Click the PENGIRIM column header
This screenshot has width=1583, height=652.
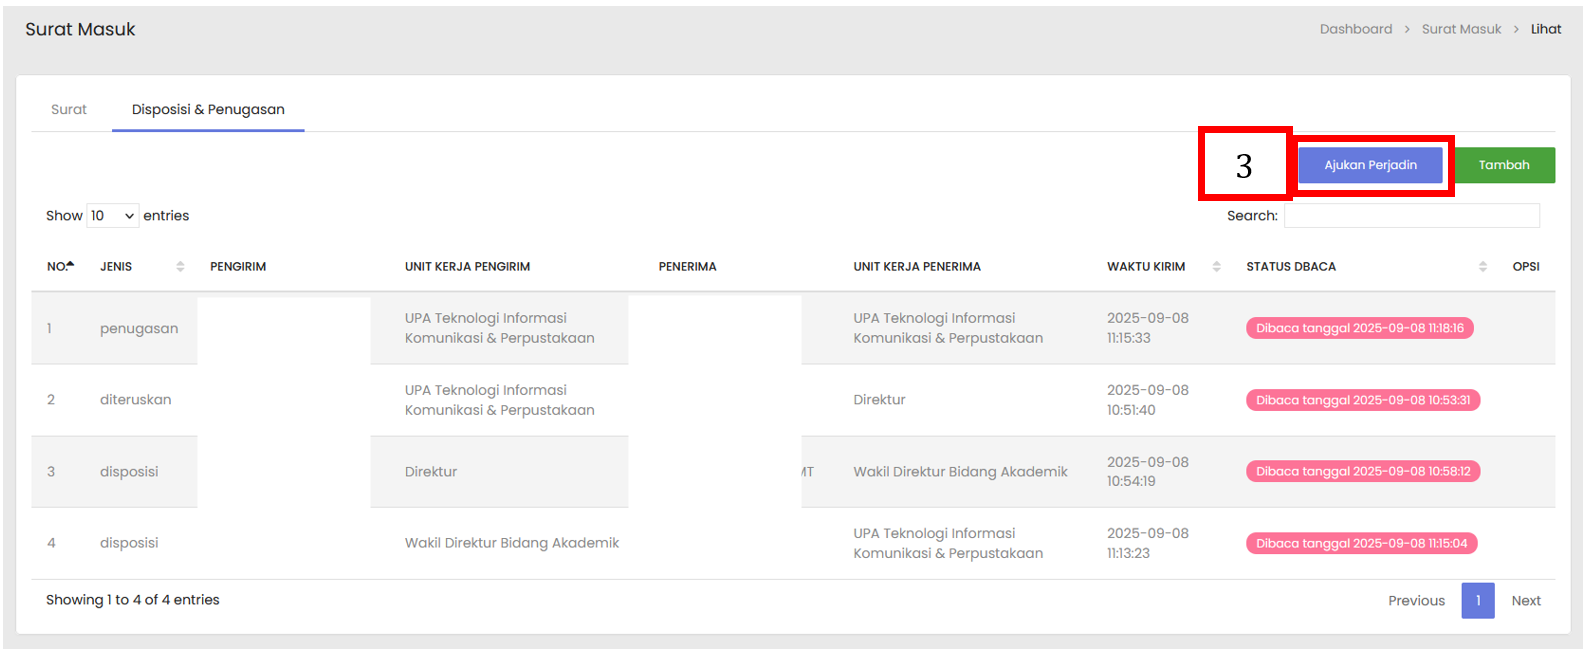pyautogui.click(x=238, y=266)
